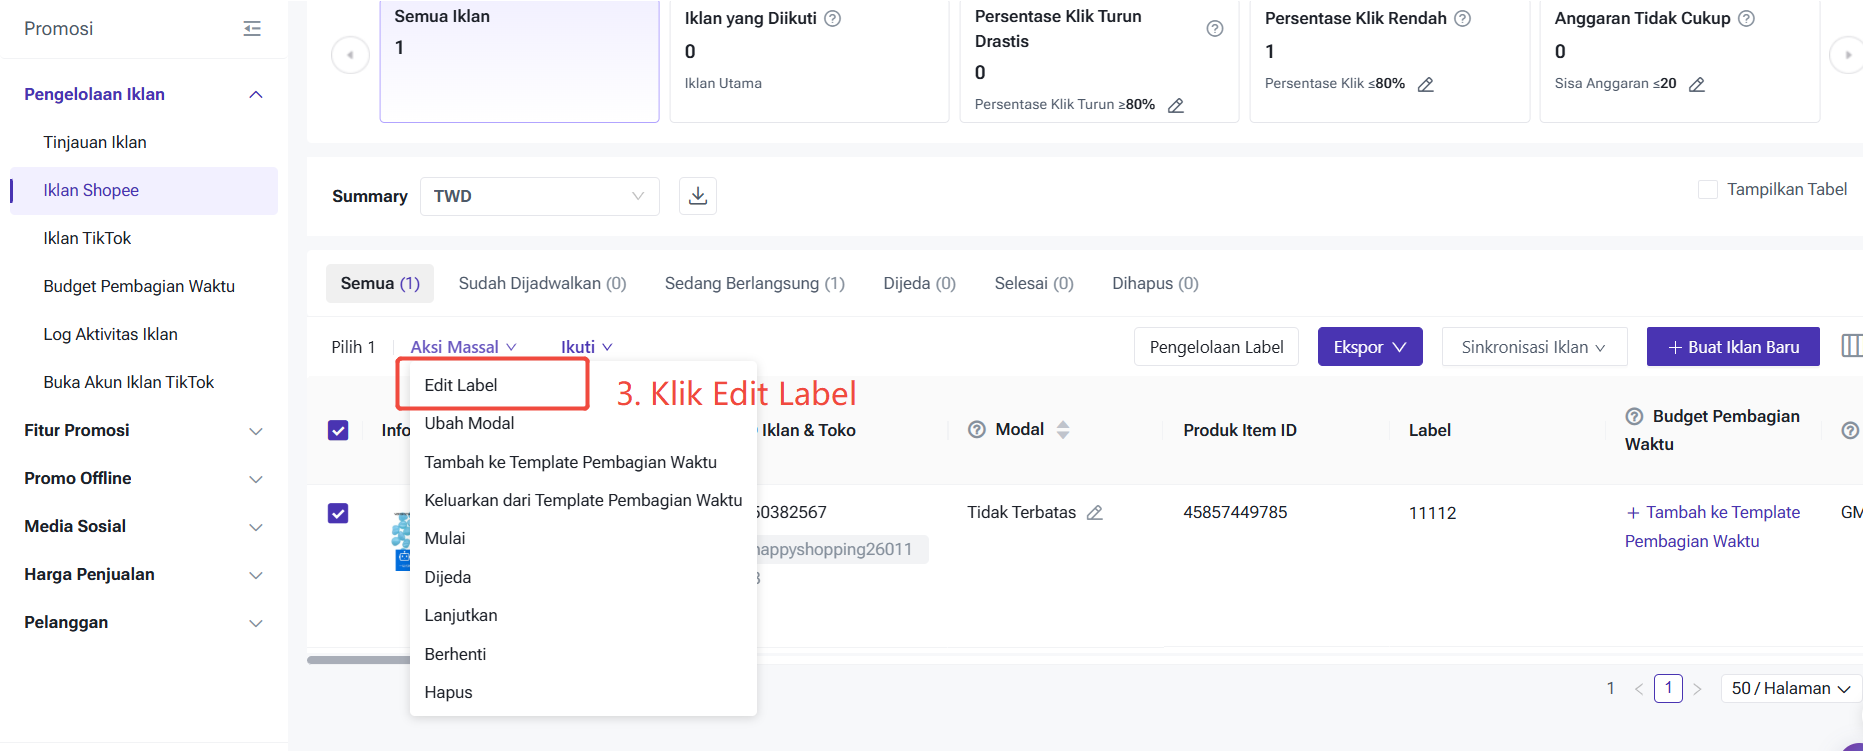Uncheck the select-all header checkbox
Viewport: 1863px width, 751px height.
click(x=338, y=430)
